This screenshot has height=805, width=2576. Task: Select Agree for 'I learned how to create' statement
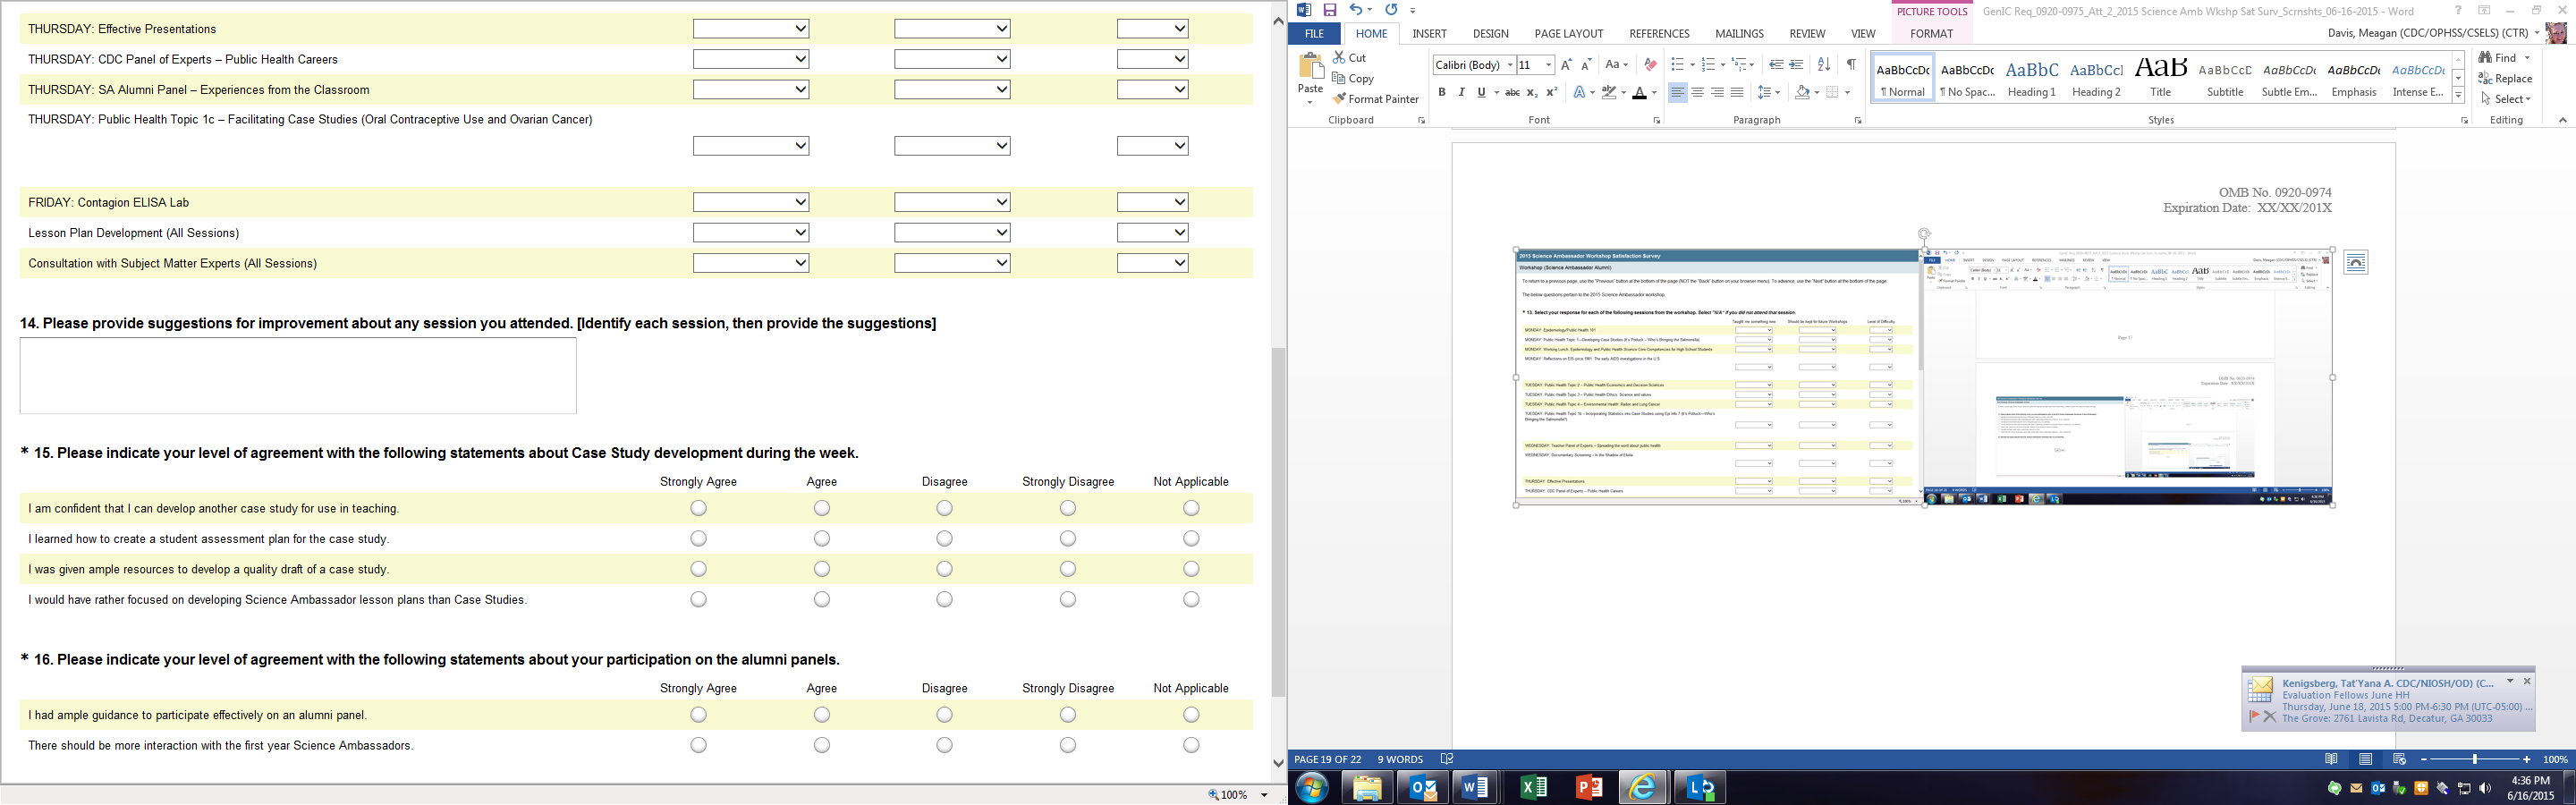click(822, 539)
